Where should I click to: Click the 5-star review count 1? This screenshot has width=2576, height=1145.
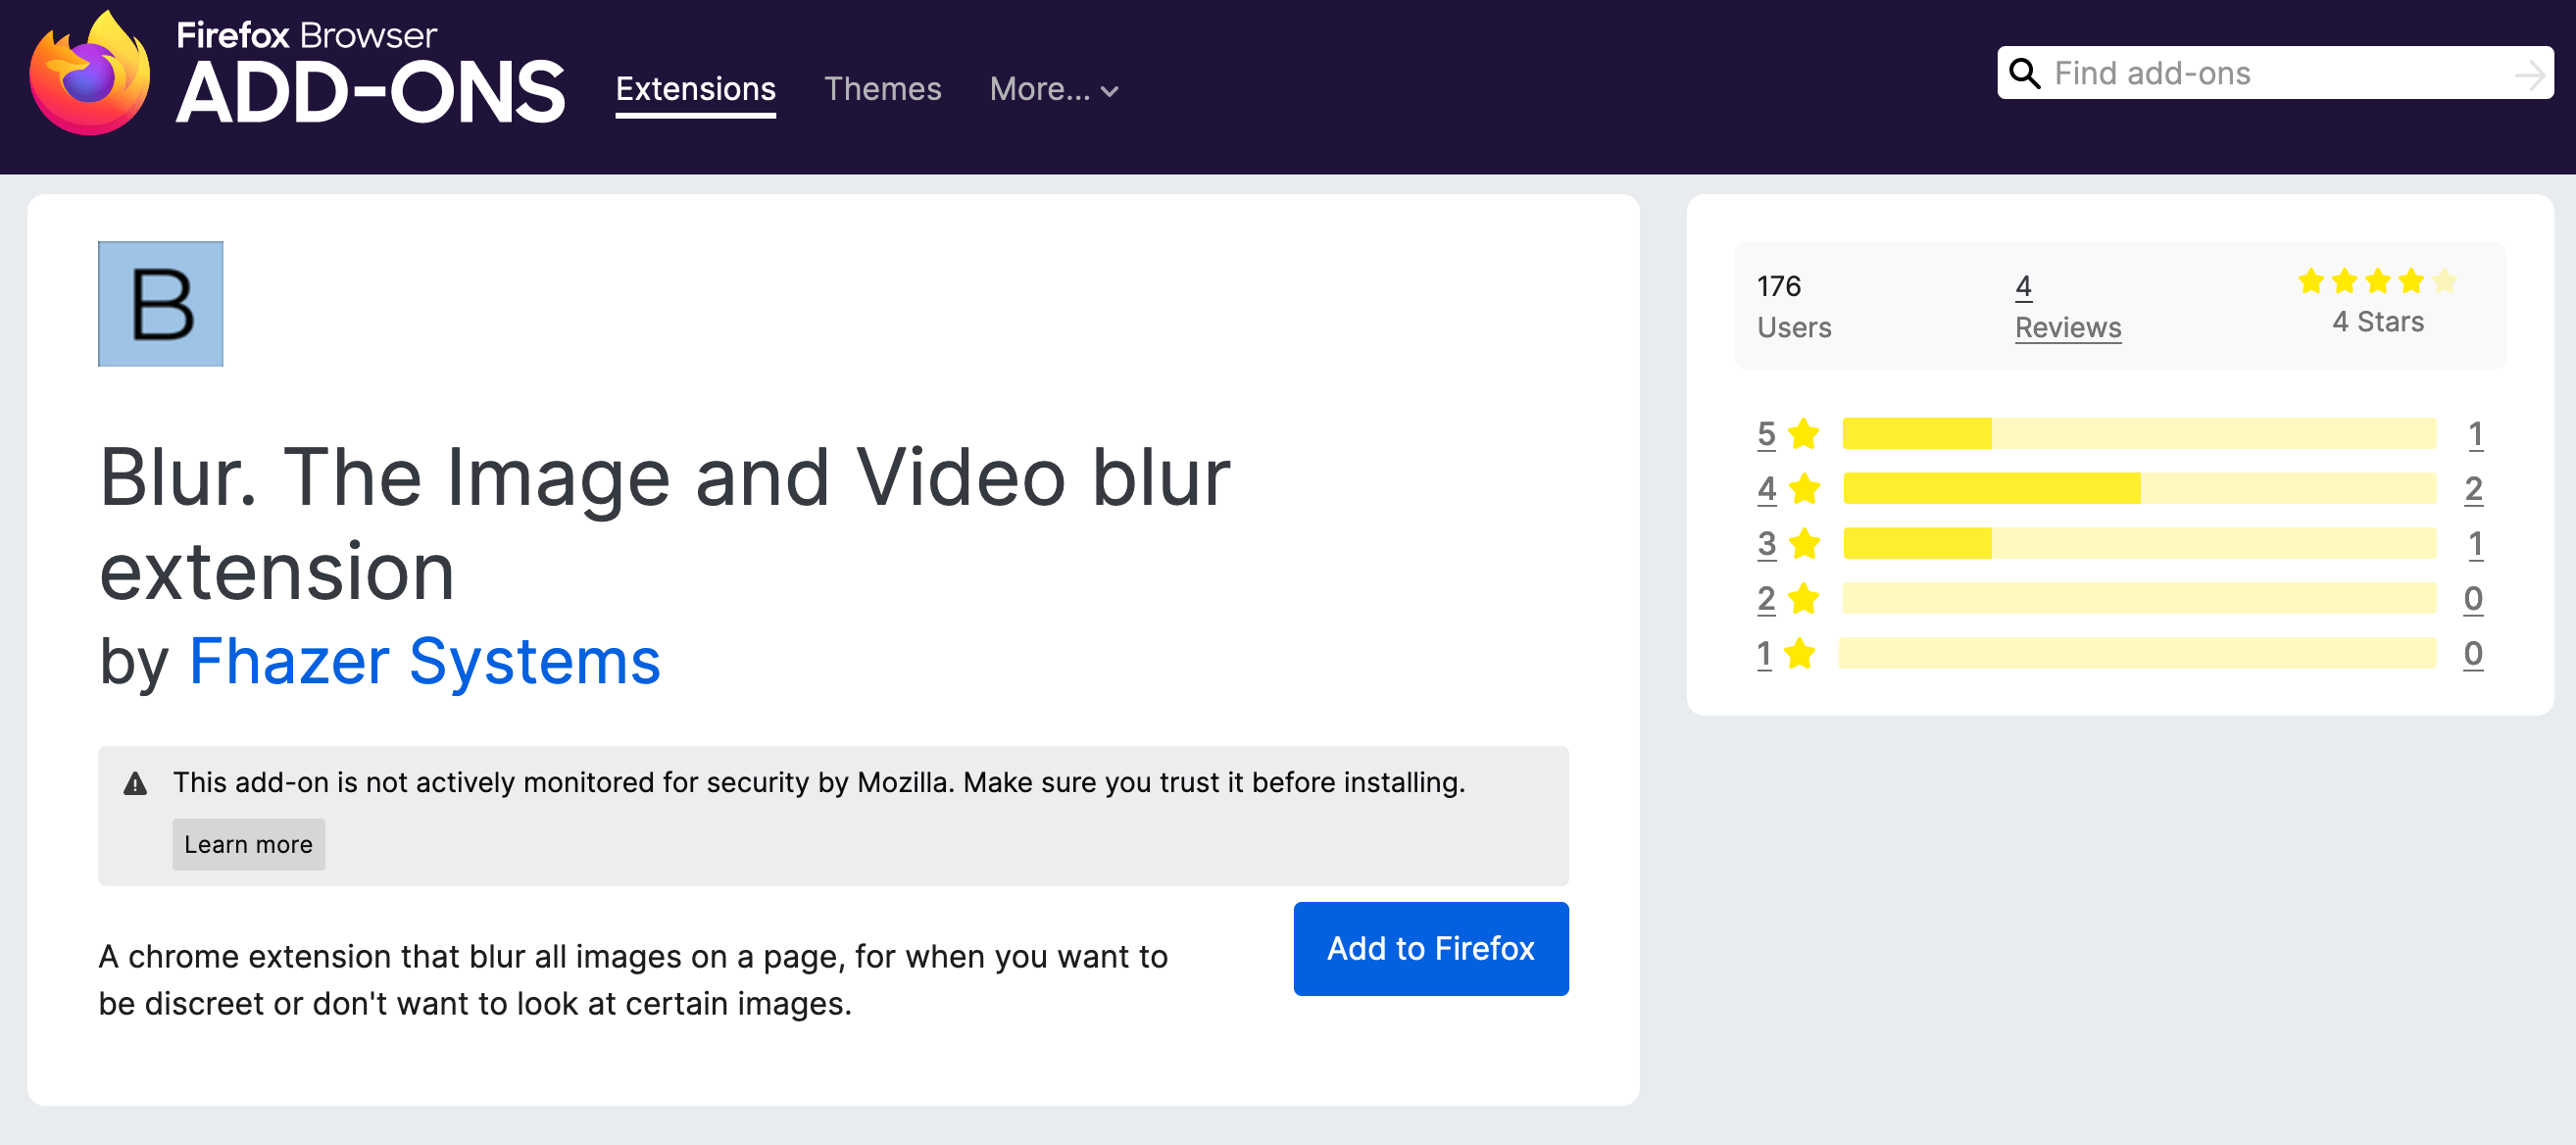pyautogui.click(x=2475, y=434)
